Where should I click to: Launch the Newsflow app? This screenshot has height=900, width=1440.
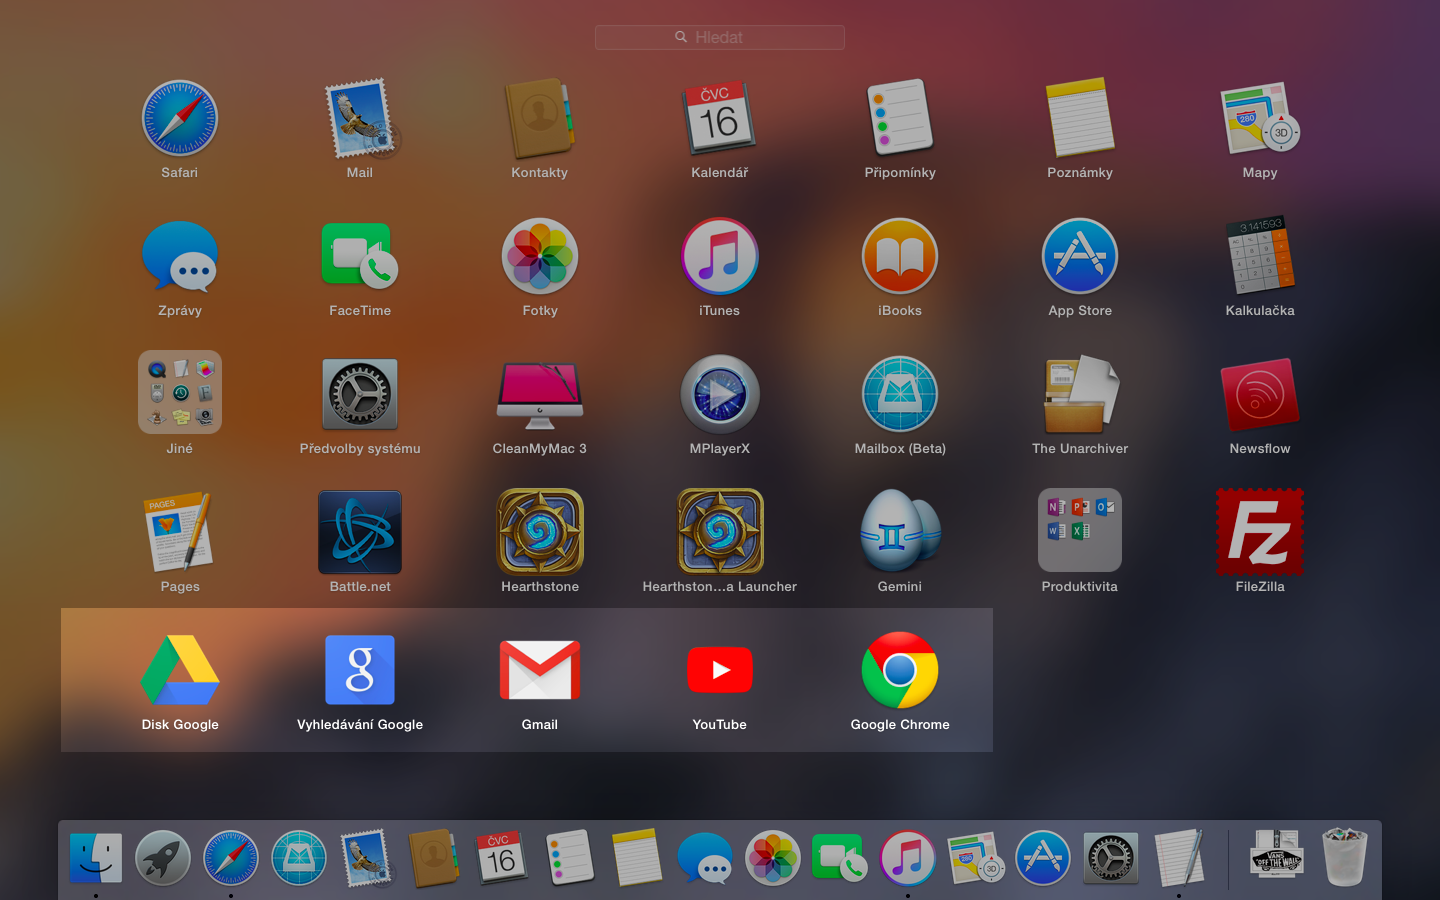pos(1260,394)
